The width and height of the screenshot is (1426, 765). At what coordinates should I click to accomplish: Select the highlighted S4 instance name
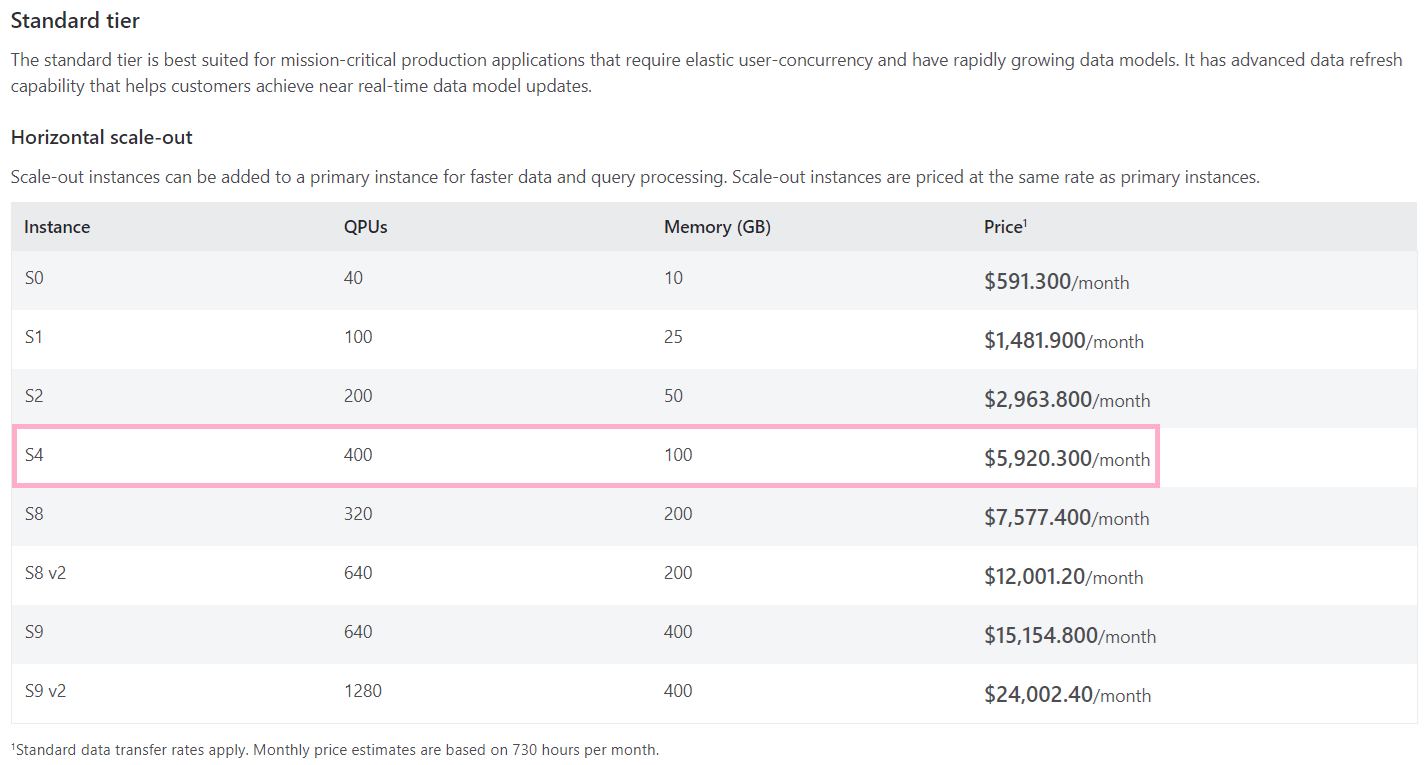34,455
